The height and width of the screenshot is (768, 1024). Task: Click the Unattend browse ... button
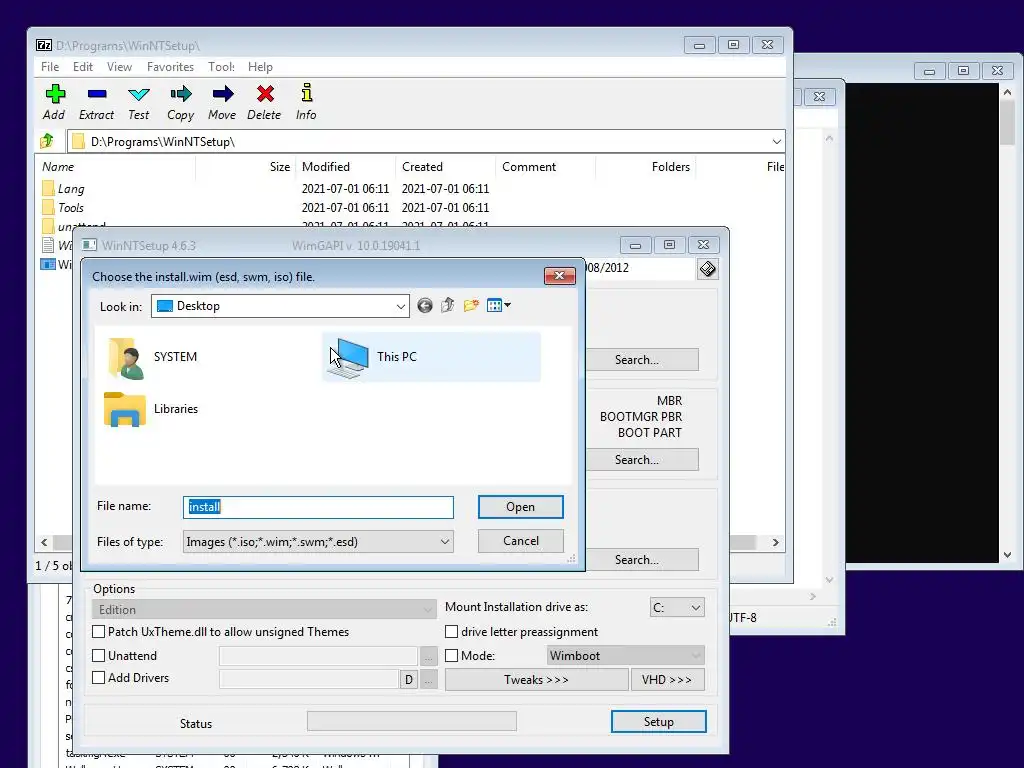(428, 656)
